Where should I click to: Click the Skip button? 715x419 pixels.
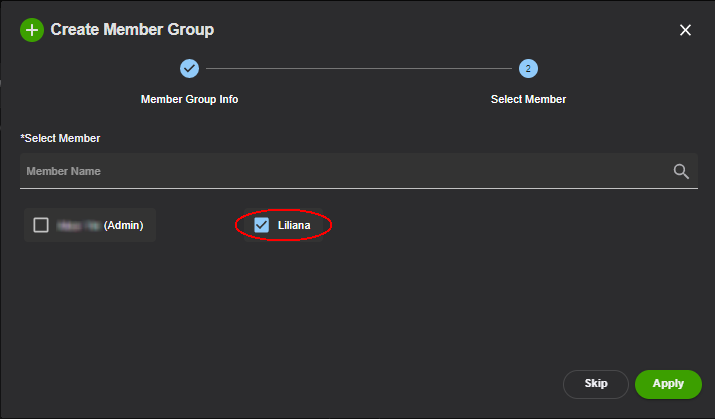click(596, 384)
